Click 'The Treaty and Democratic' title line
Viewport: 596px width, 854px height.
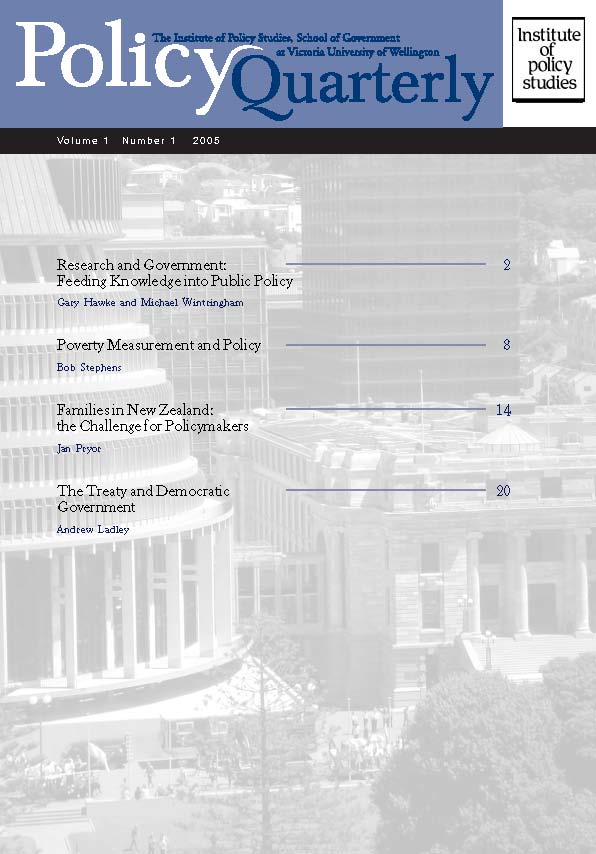coord(143,491)
